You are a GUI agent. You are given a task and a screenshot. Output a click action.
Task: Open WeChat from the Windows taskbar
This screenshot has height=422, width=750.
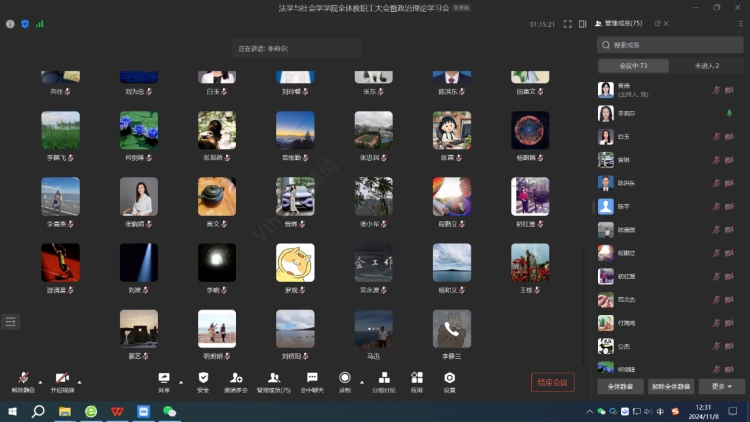pos(169,411)
